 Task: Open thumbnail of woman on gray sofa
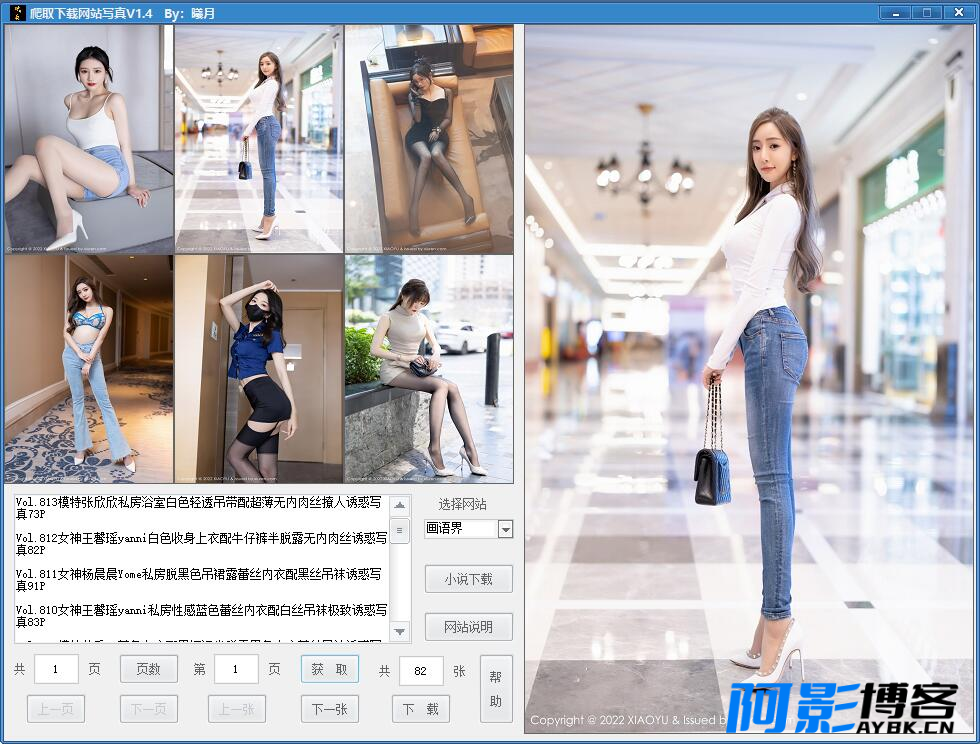89,139
